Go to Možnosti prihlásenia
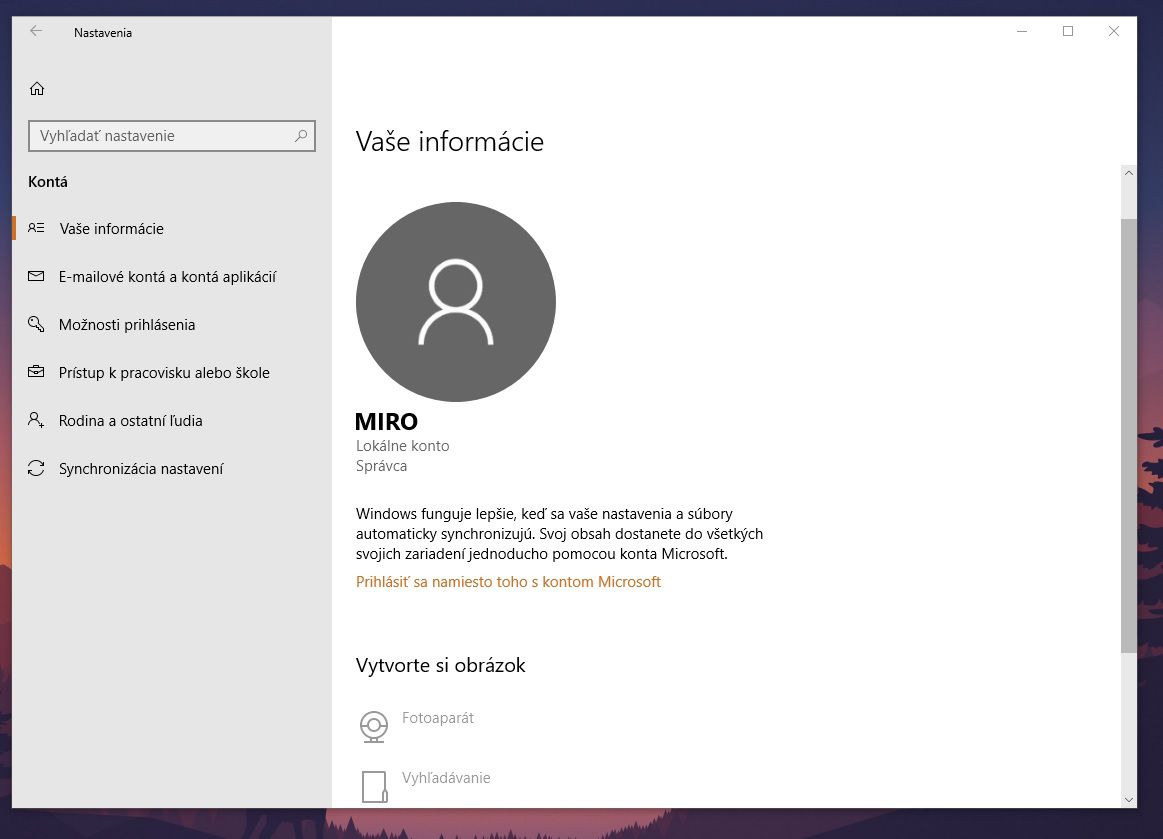Image resolution: width=1163 pixels, height=839 pixels. tap(172, 325)
